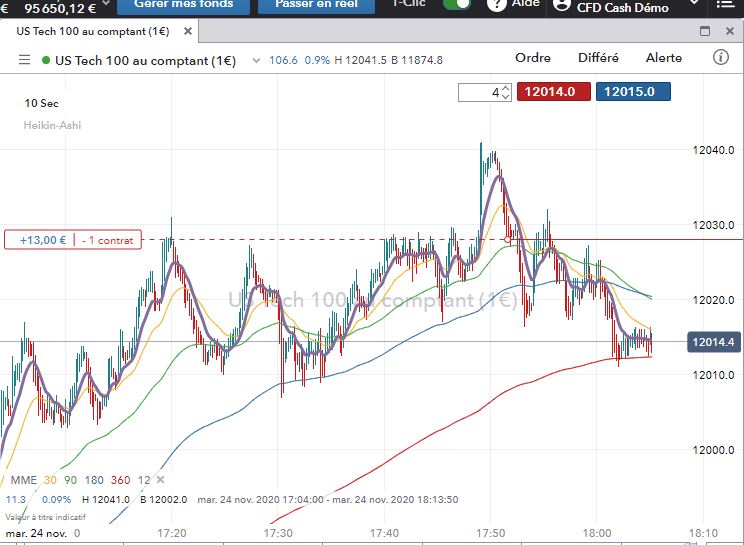Increase contract size with up stepper
744x545 pixels.
click(x=506, y=88)
